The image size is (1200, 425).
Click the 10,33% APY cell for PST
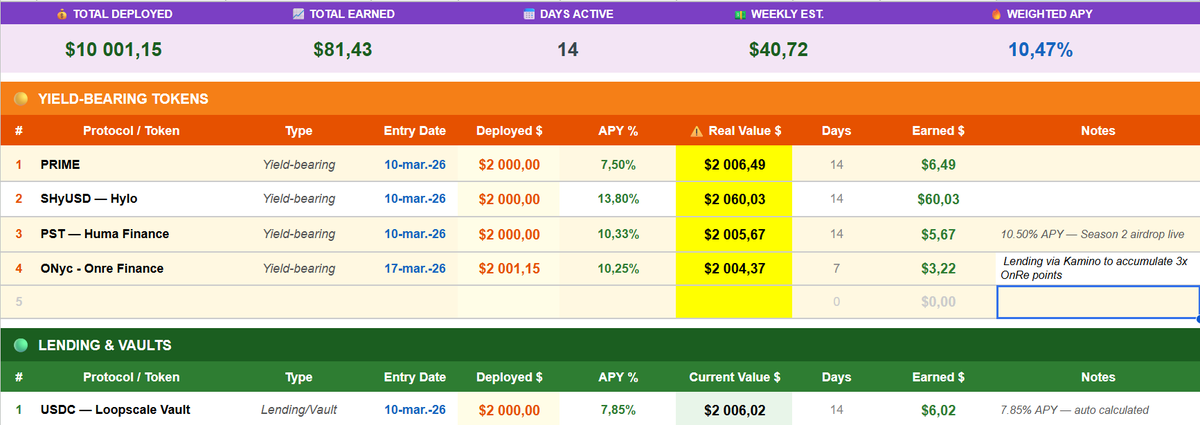[618, 234]
